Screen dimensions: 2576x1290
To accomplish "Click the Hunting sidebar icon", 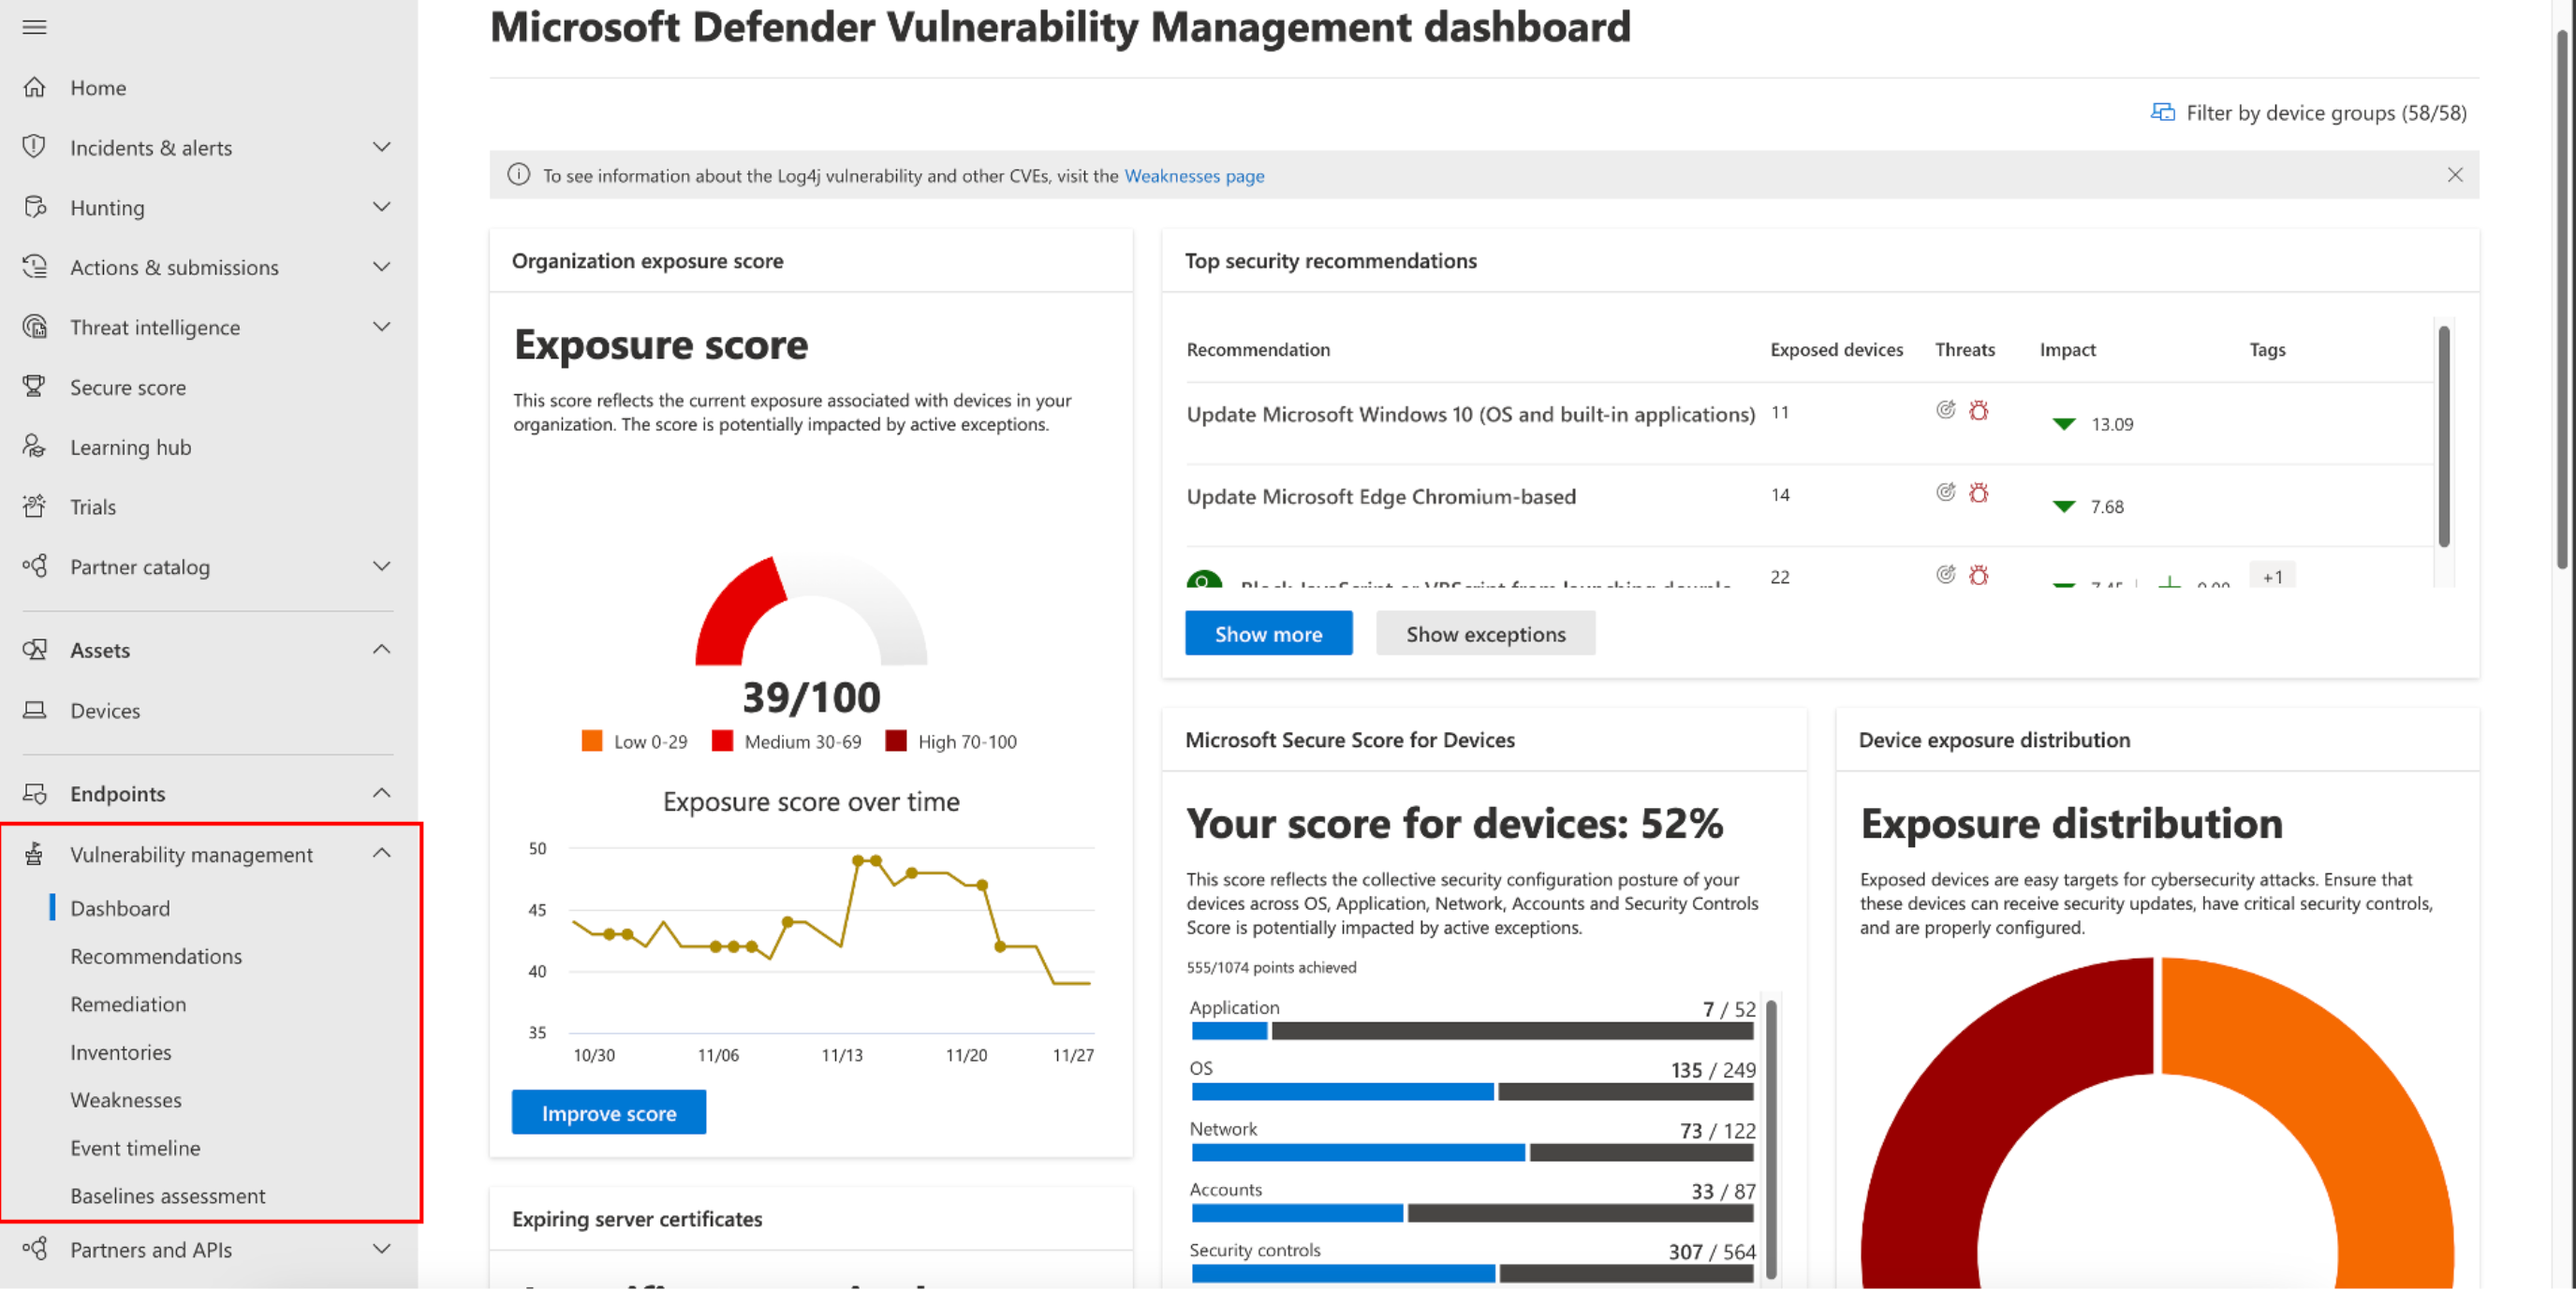I will 37,206.
